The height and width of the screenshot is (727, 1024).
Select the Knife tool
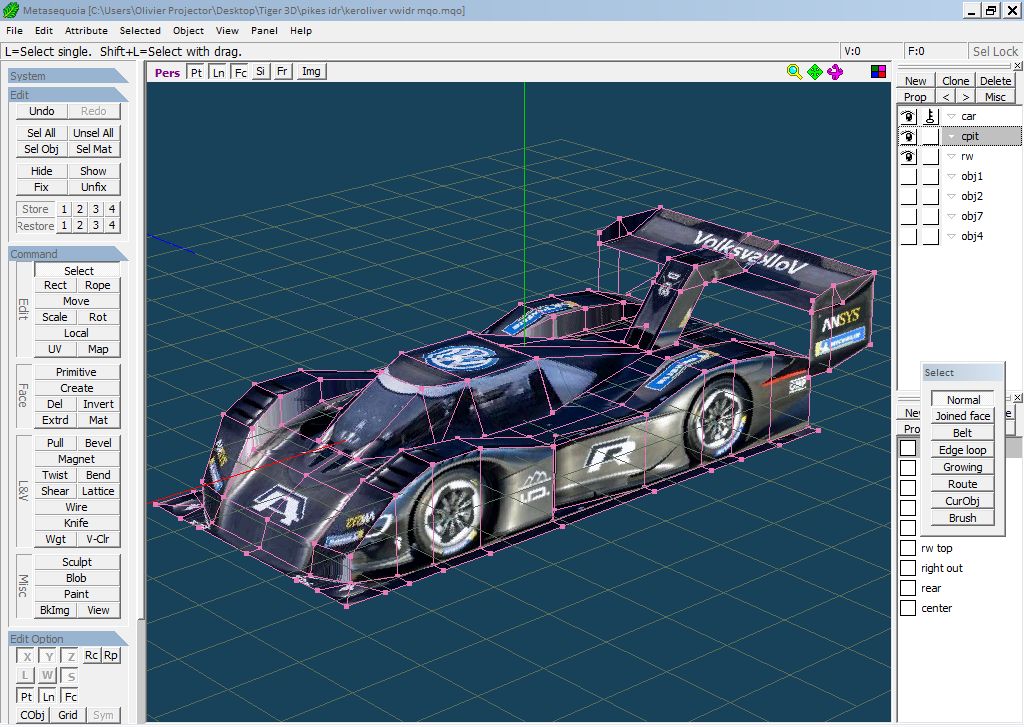coord(77,523)
